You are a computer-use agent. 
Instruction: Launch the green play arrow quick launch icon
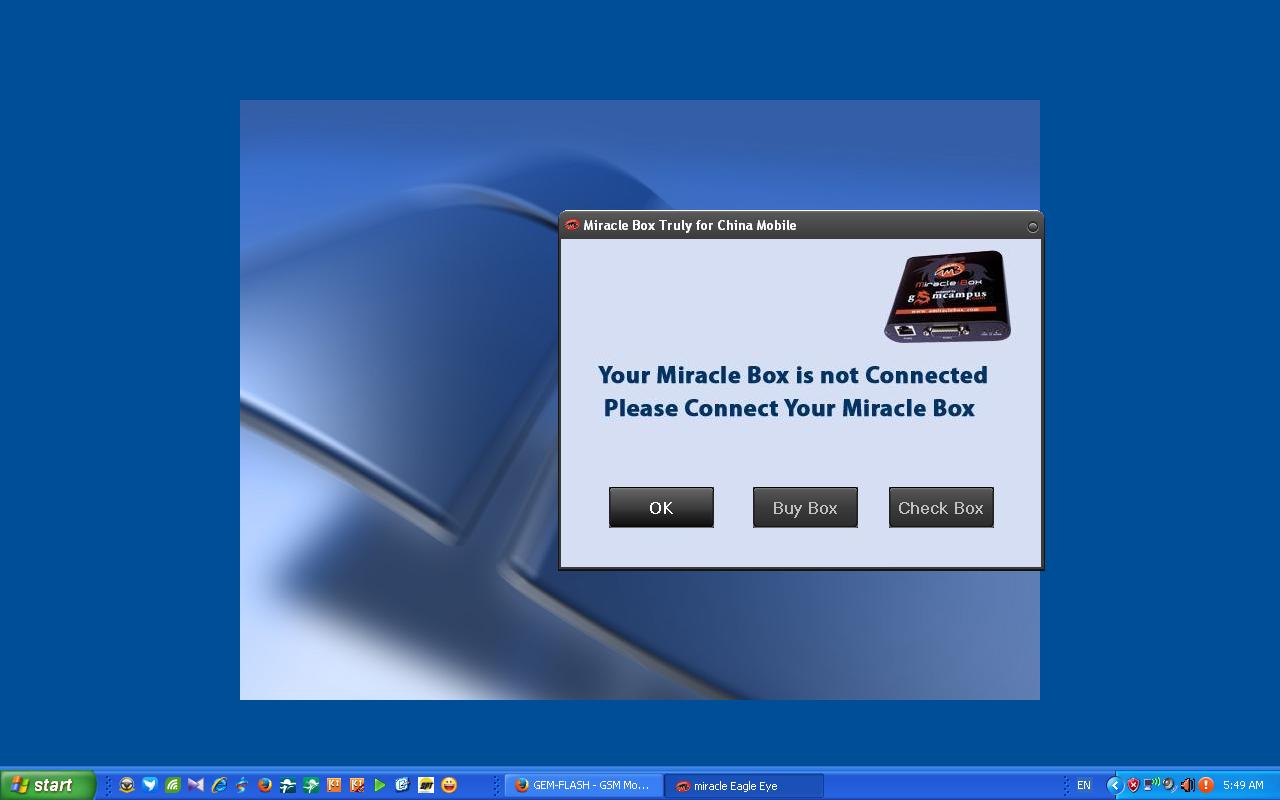(x=380, y=785)
